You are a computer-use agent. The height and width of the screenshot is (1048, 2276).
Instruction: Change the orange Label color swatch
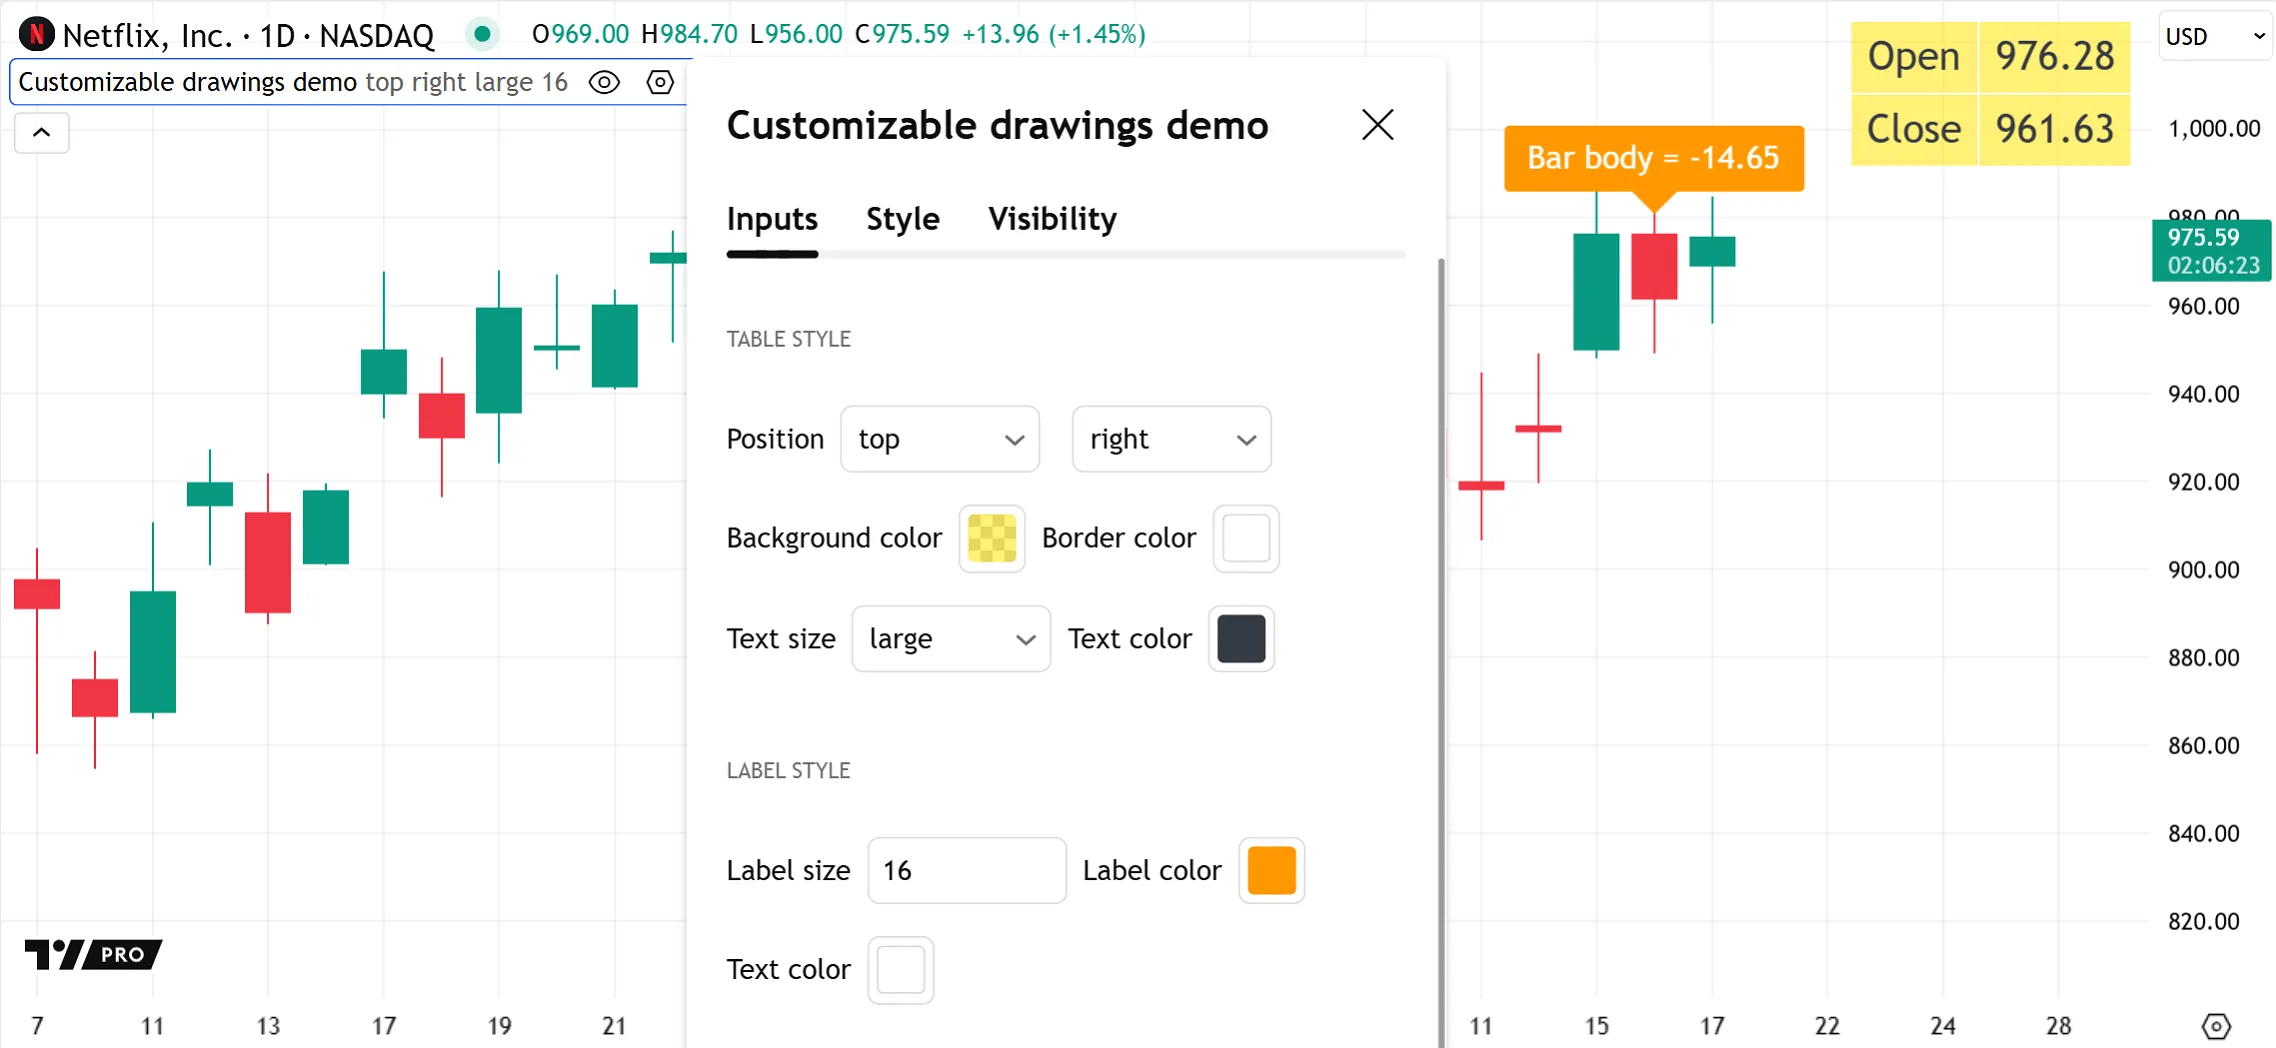coord(1271,870)
